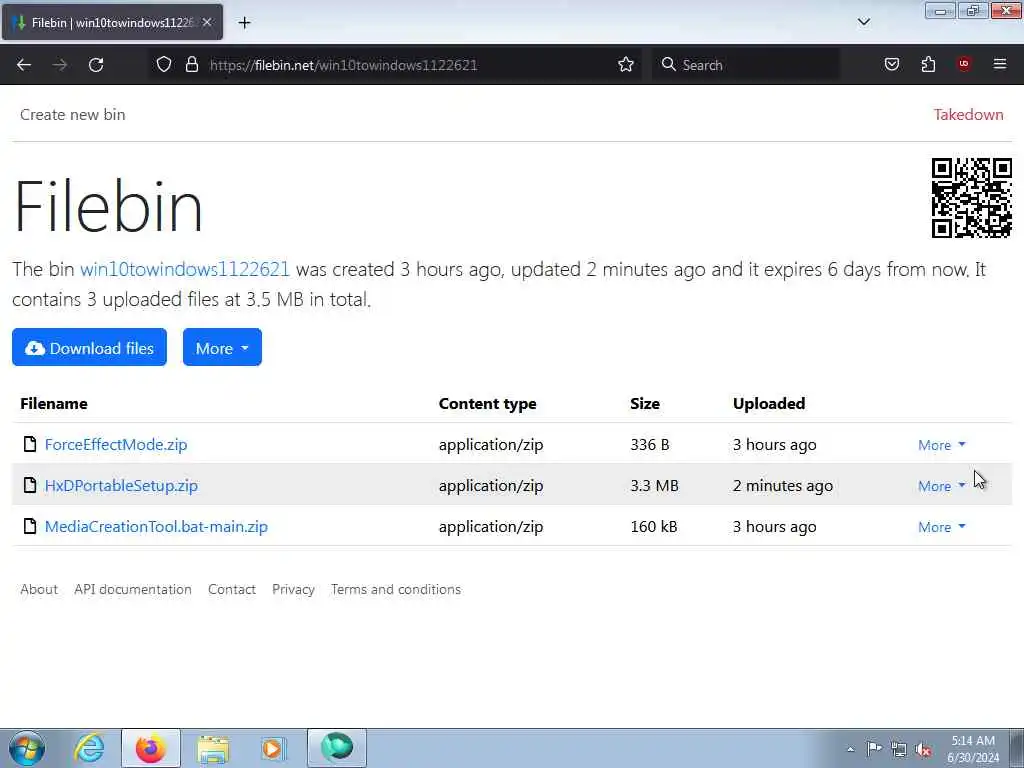Image resolution: width=1024 pixels, height=768 pixels.
Task: Open Windows Media Player from the taskbar
Action: click(x=272, y=748)
